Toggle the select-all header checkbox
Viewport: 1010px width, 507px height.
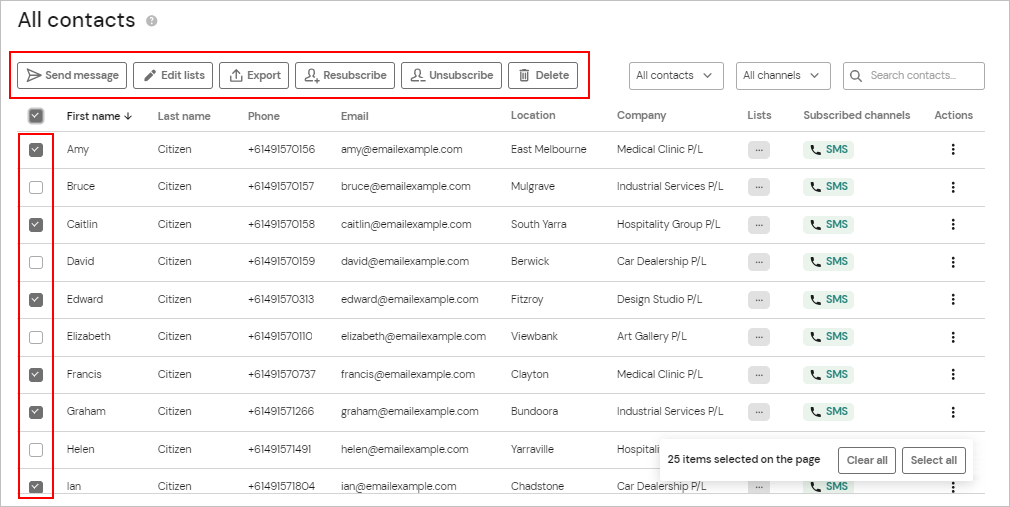pos(36,116)
